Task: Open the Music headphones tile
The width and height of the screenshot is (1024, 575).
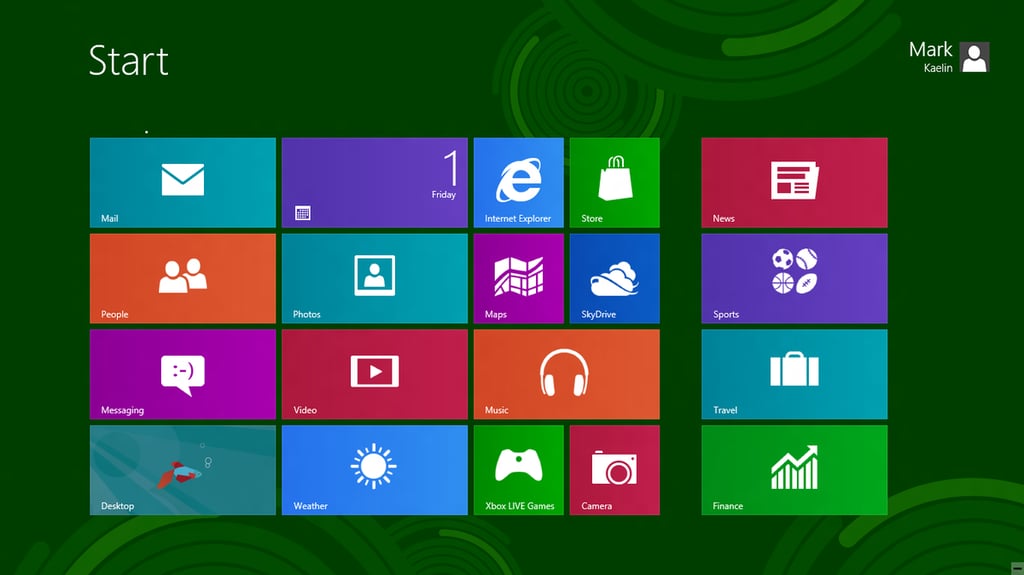Action: [567, 374]
